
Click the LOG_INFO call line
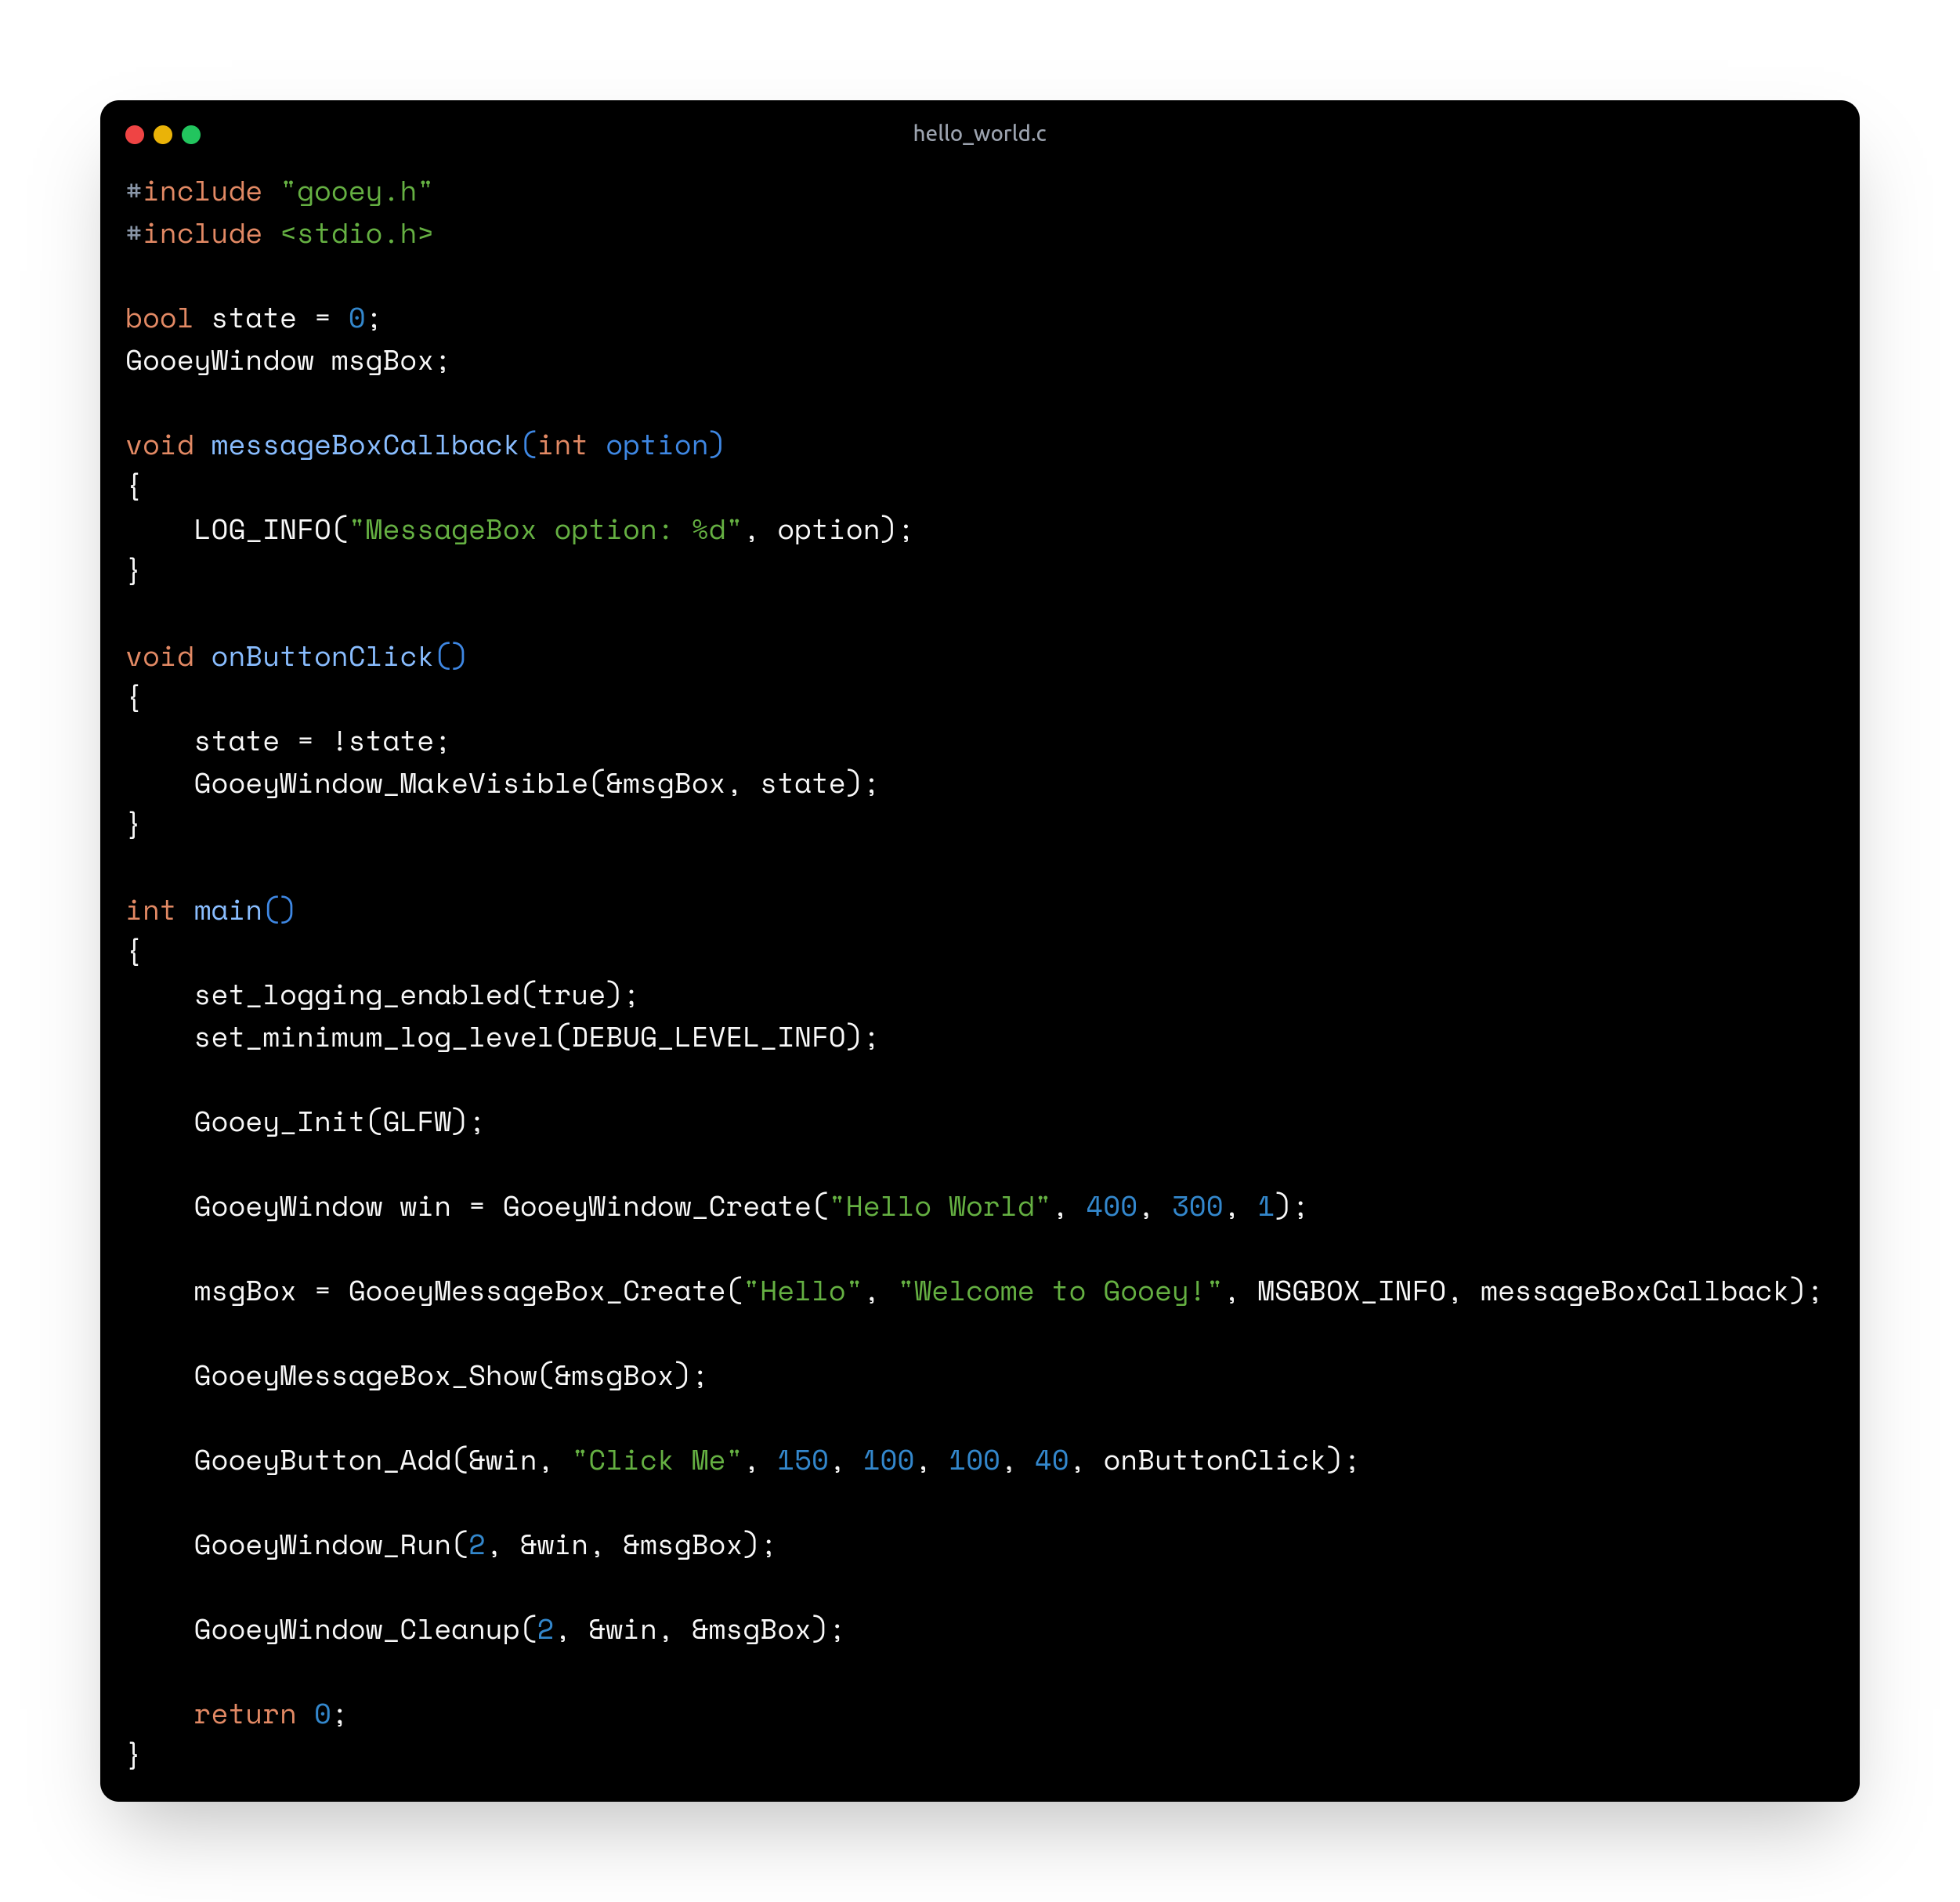tap(553, 530)
